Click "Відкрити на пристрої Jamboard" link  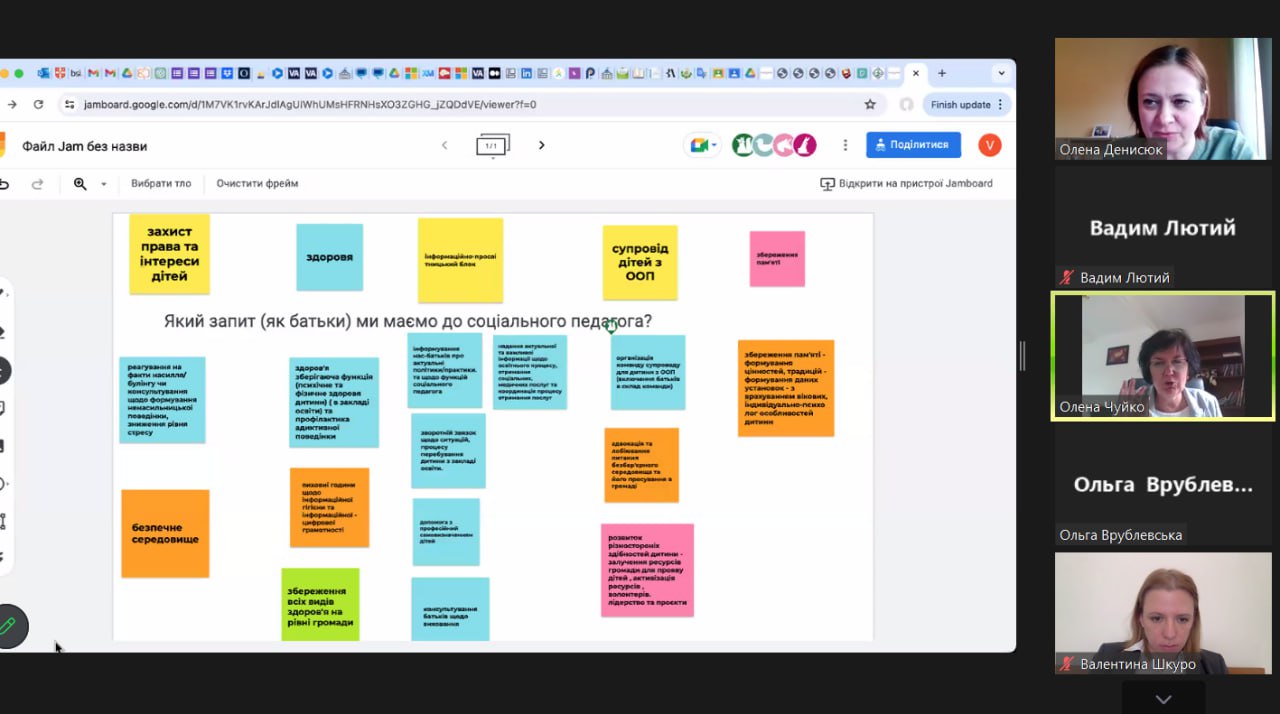(906, 184)
